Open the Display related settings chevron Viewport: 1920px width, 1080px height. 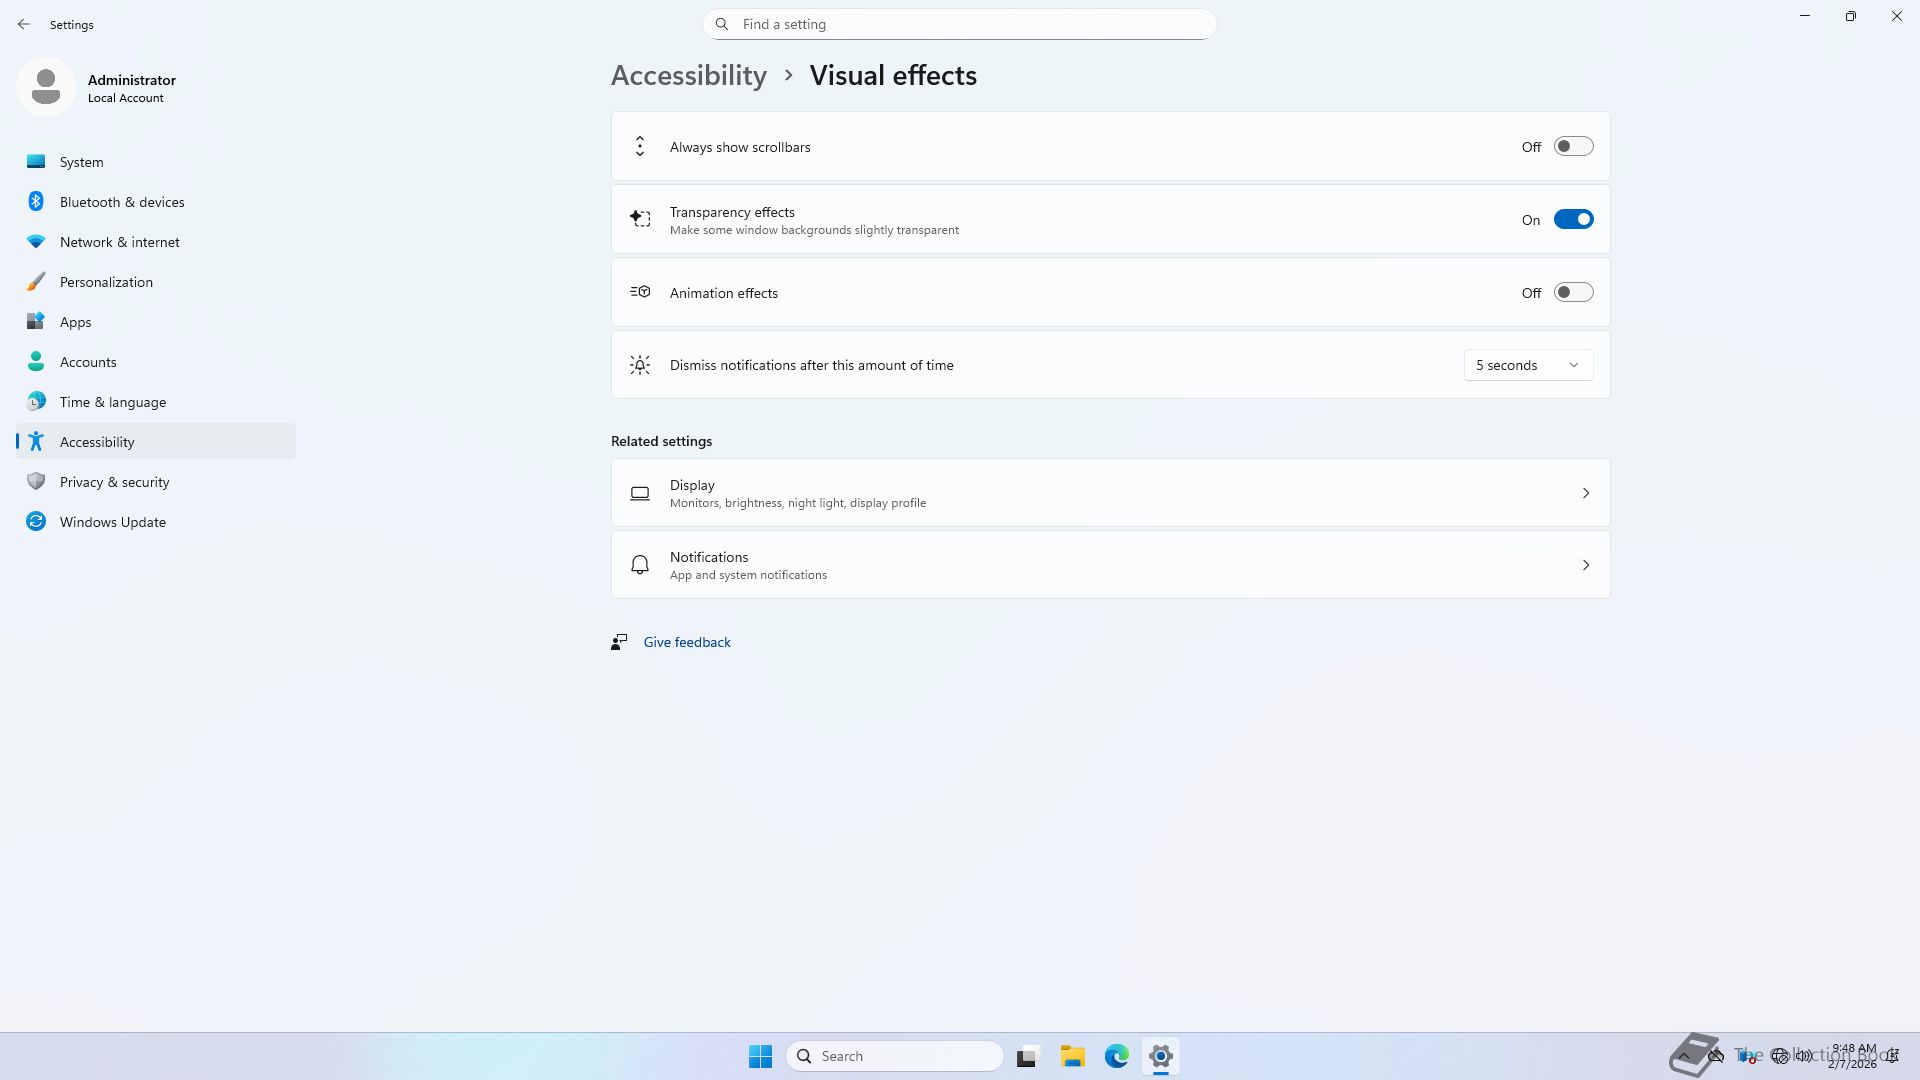coord(1585,493)
